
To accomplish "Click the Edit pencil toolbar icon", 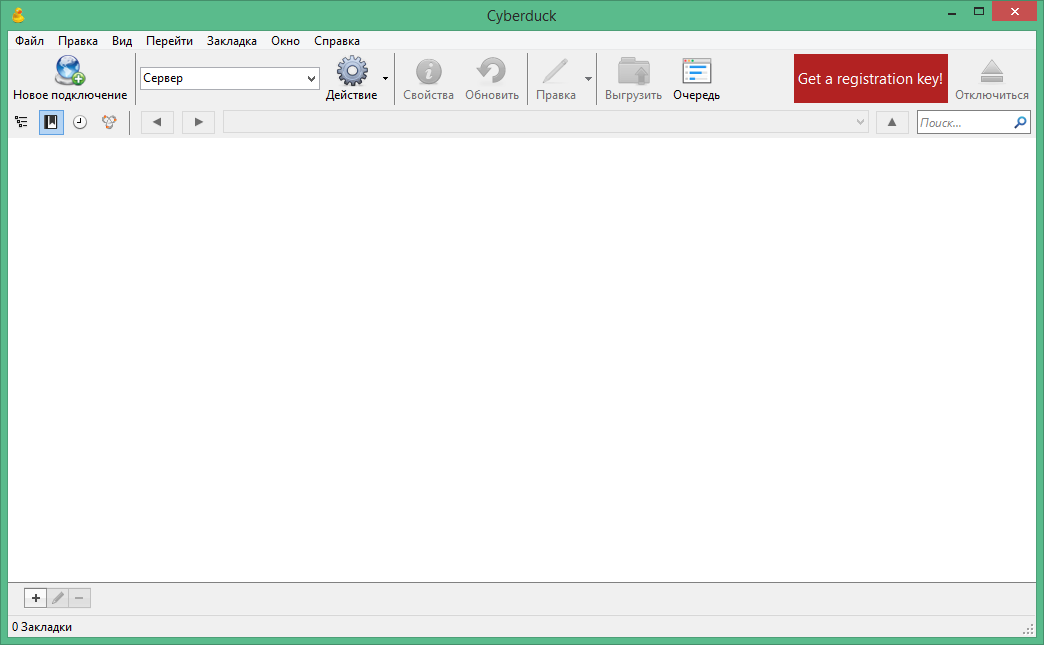I will (x=555, y=71).
